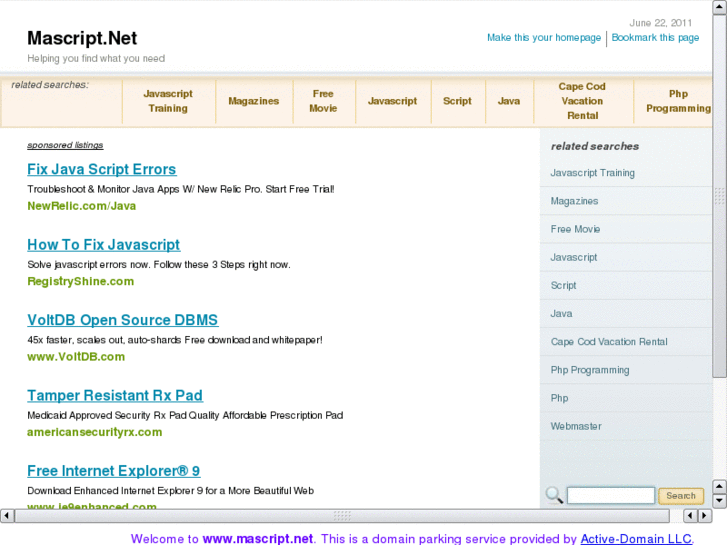Open Free Movie in the sidebar

coord(575,229)
